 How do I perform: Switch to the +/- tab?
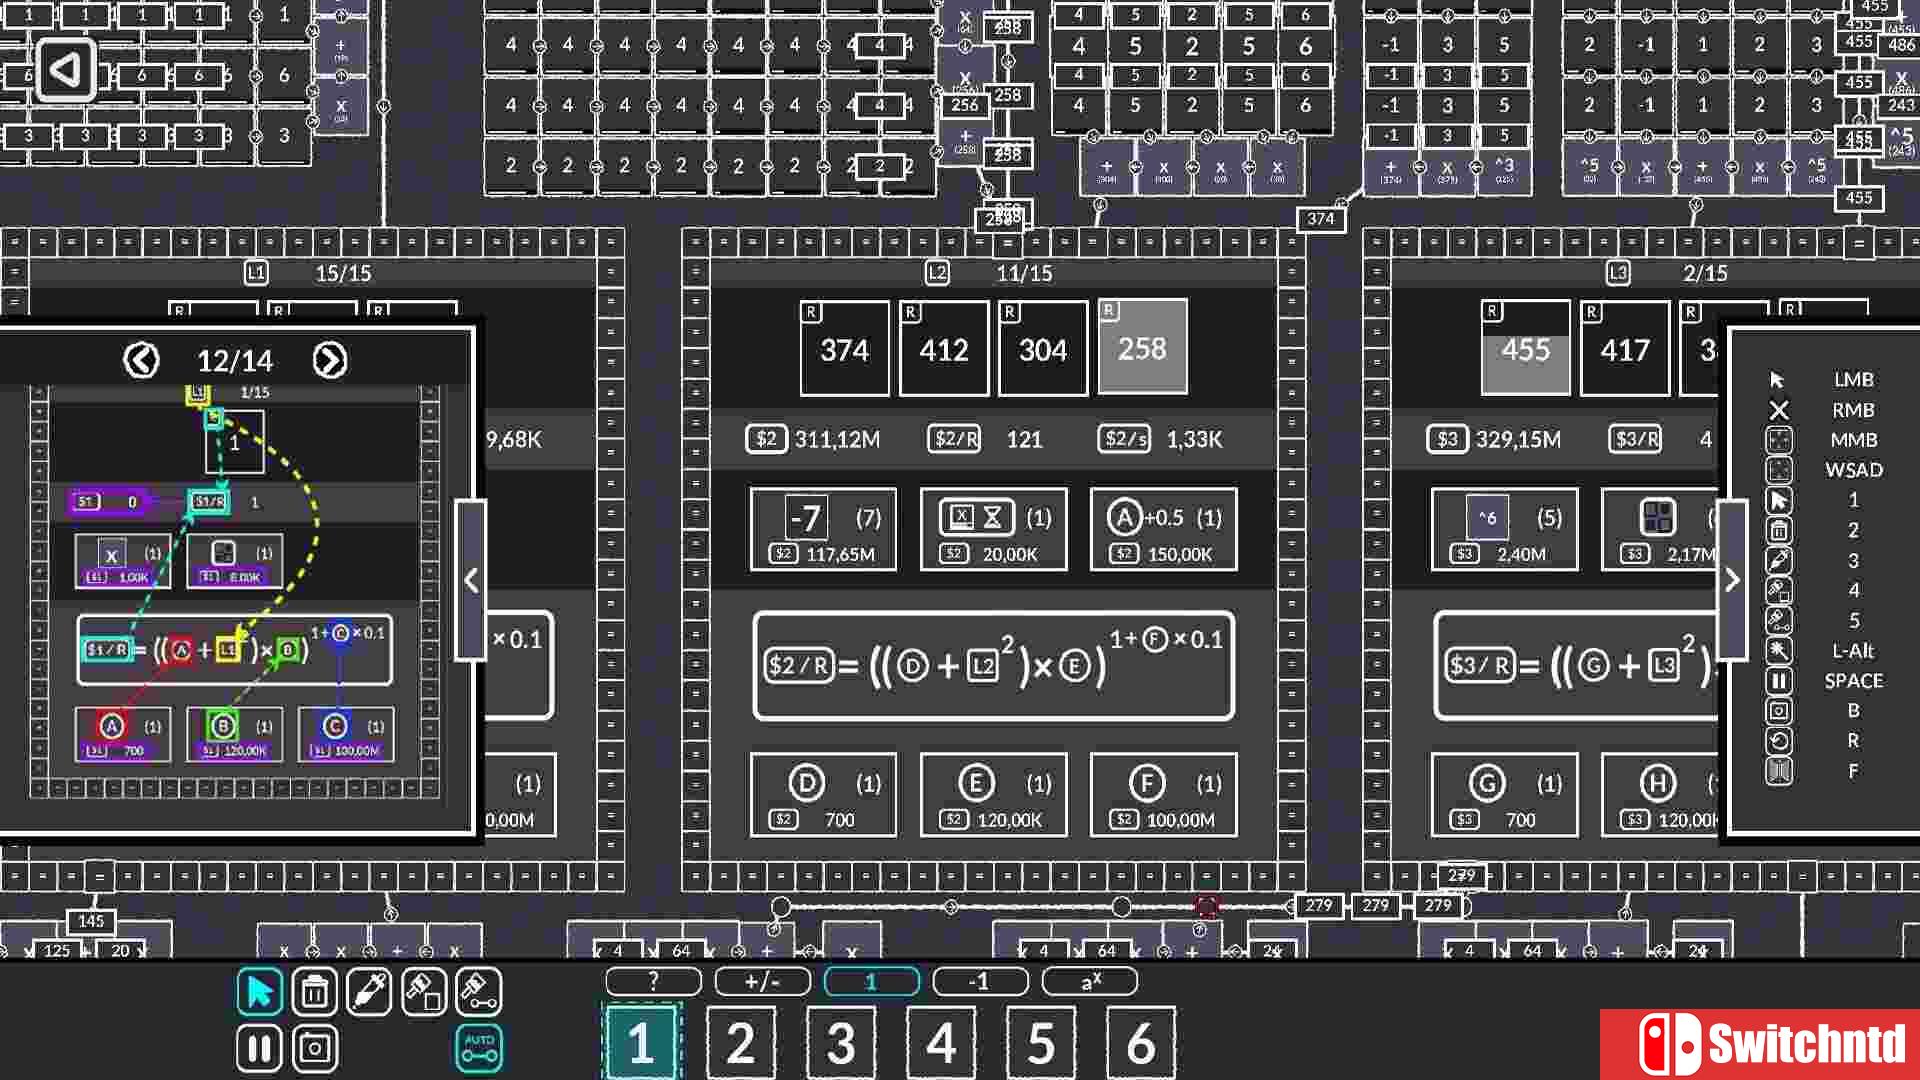[762, 982]
